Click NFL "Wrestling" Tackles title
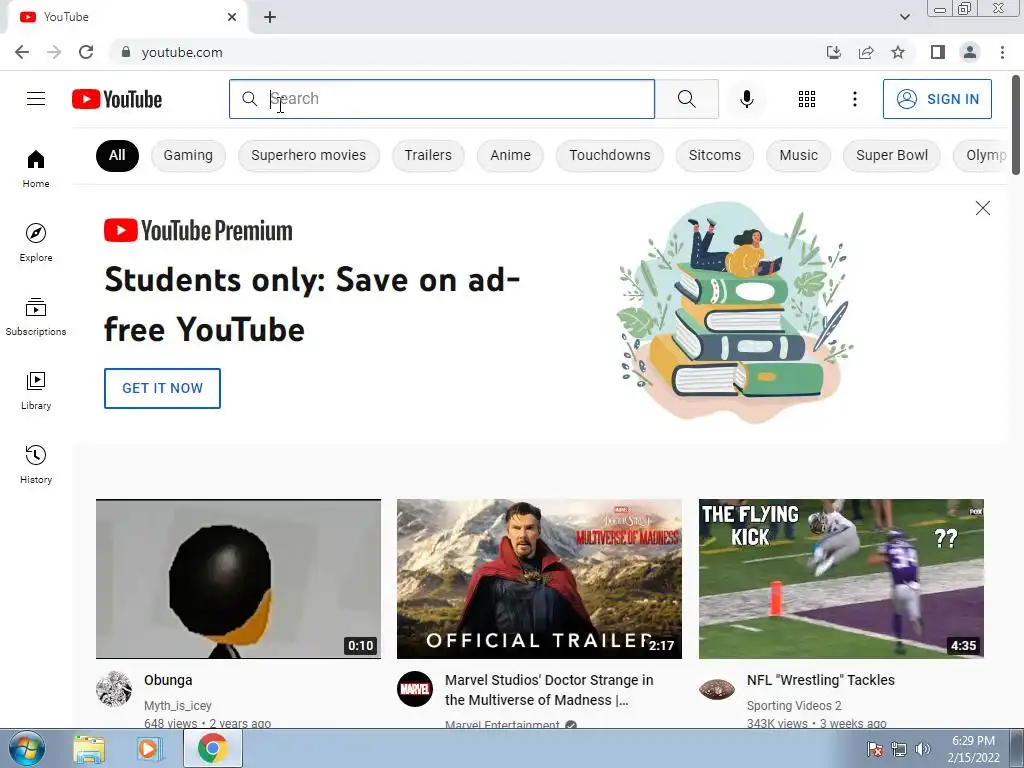The height and width of the screenshot is (768, 1024). tap(820, 680)
